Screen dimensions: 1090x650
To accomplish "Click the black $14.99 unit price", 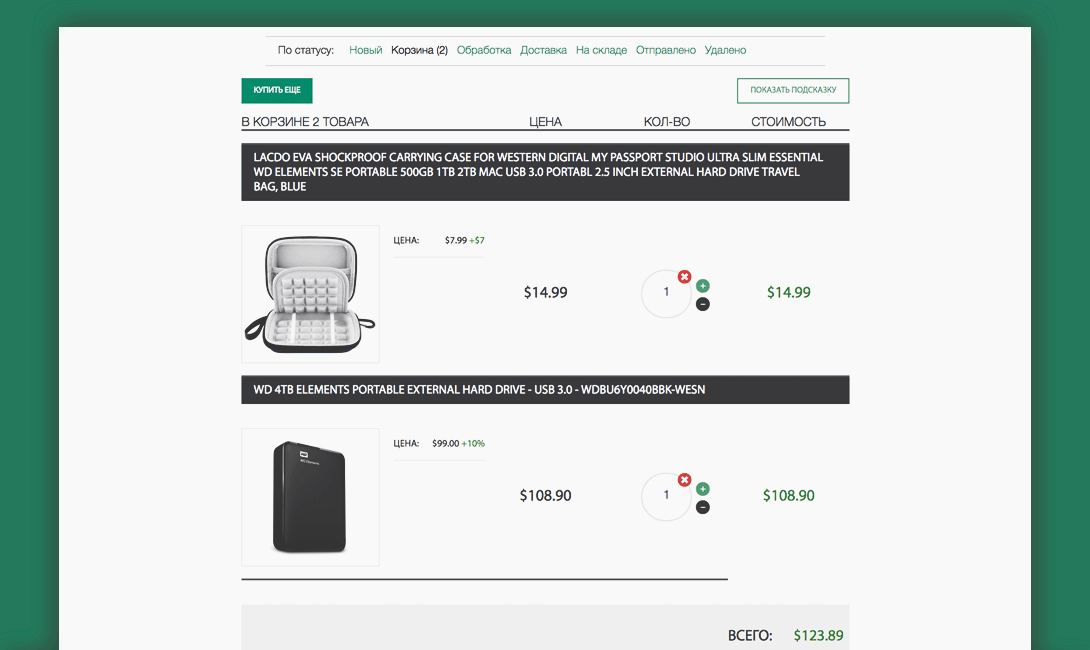I will point(545,293).
